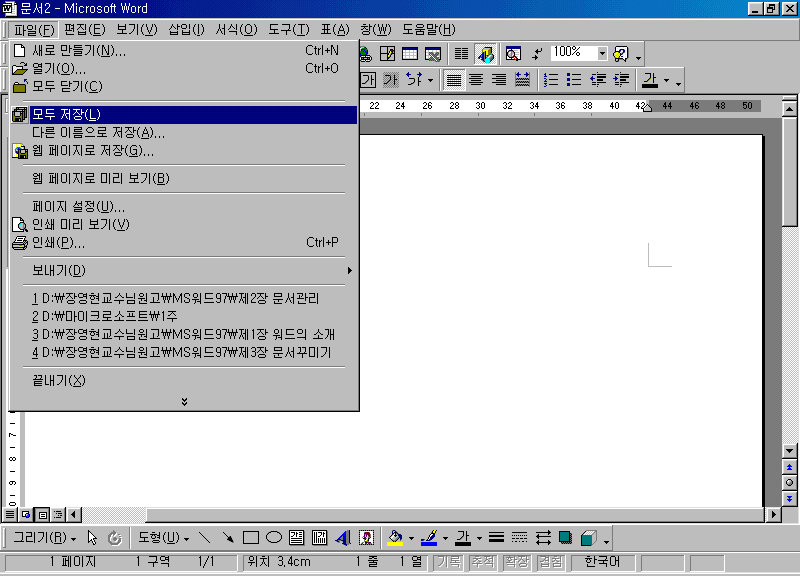The height and width of the screenshot is (576, 800).
Task: Toggle the character shading icon
Action: 390,80
